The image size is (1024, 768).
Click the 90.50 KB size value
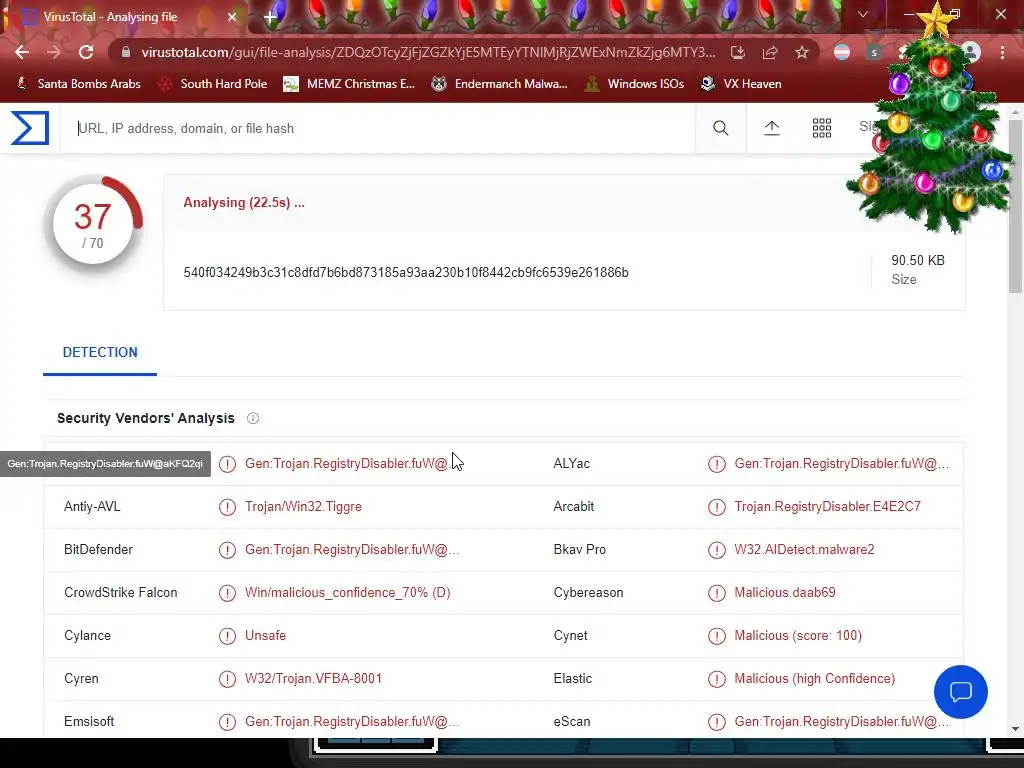pyautogui.click(x=918, y=261)
